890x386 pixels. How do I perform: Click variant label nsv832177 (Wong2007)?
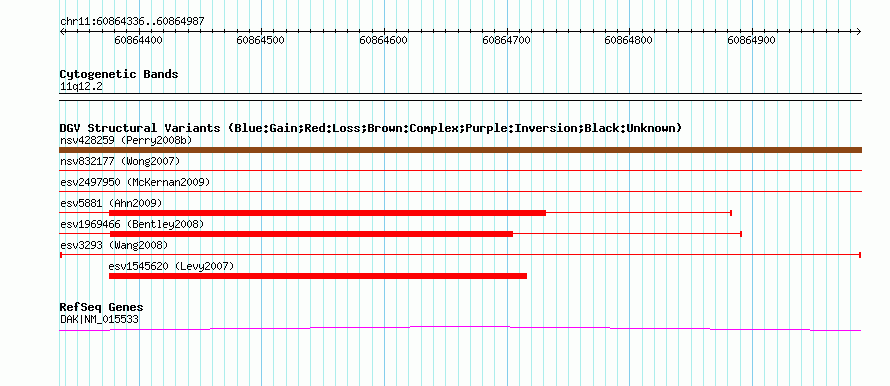pos(120,162)
